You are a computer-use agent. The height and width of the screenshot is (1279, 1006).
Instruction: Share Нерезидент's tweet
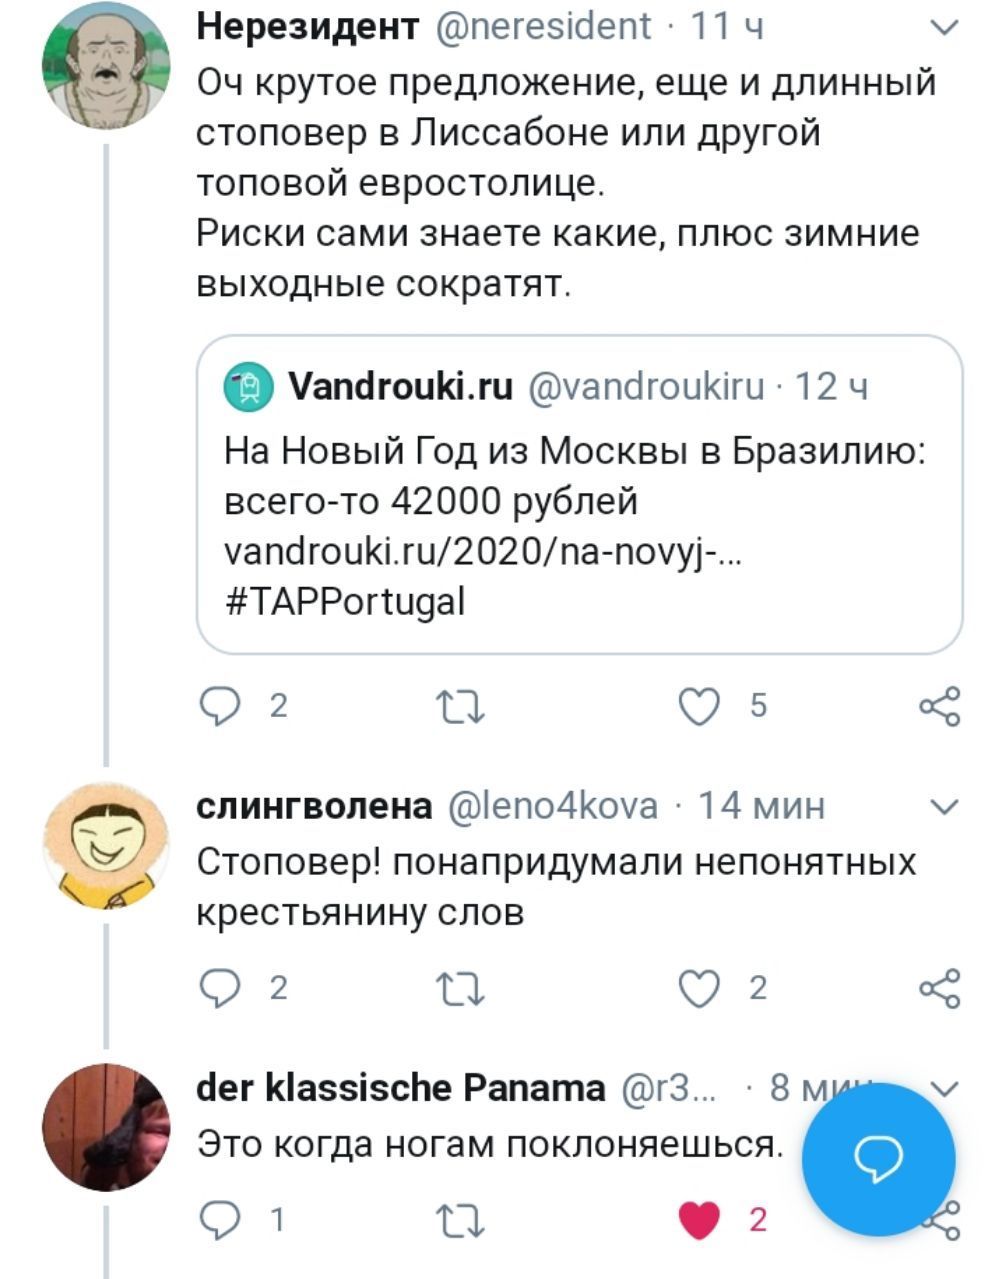(939, 707)
